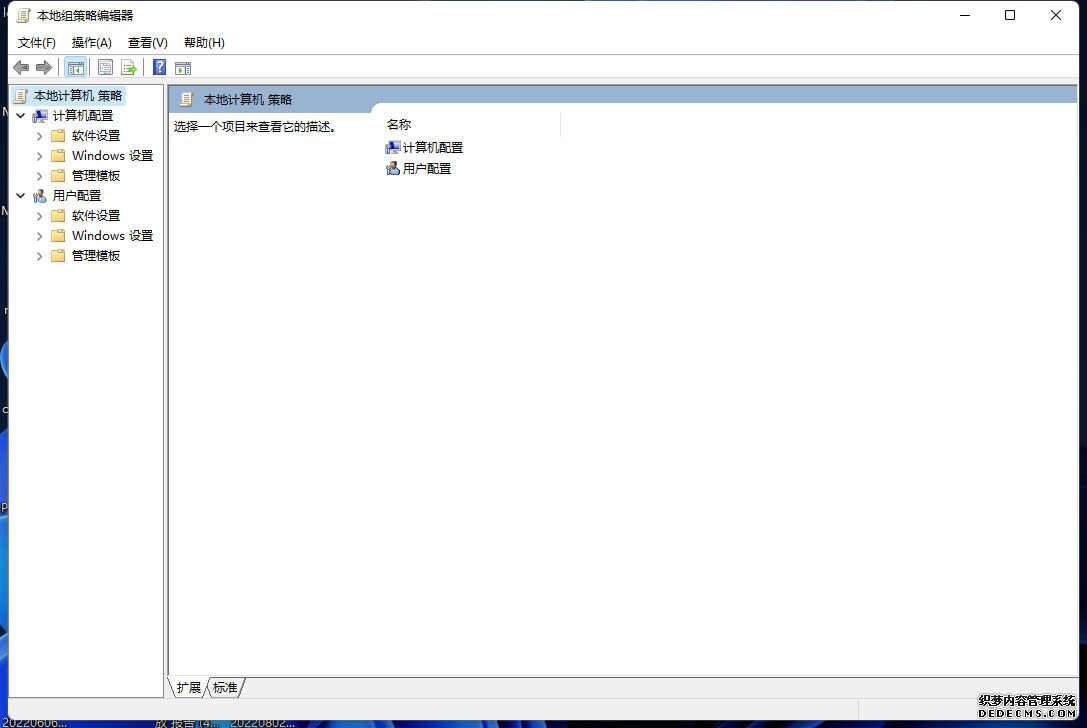Select 管理模板 label under 用户配置
This screenshot has height=728, width=1087.
(x=96, y=256)
